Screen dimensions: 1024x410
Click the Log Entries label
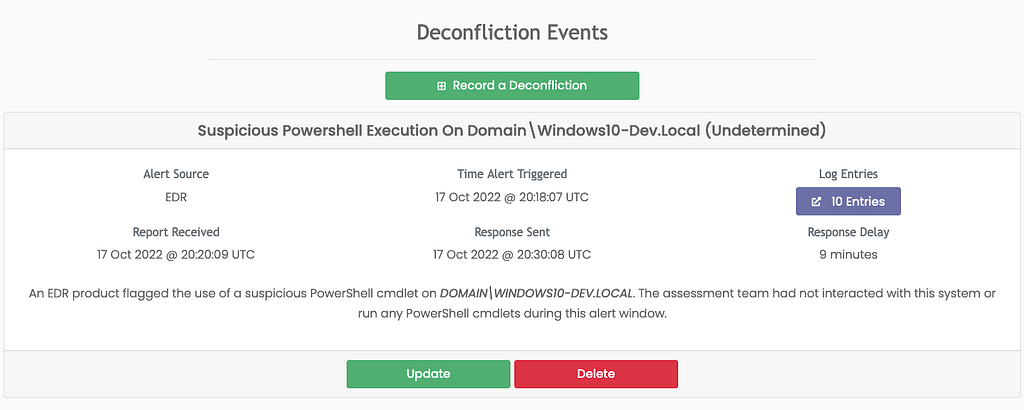(848, 174)
